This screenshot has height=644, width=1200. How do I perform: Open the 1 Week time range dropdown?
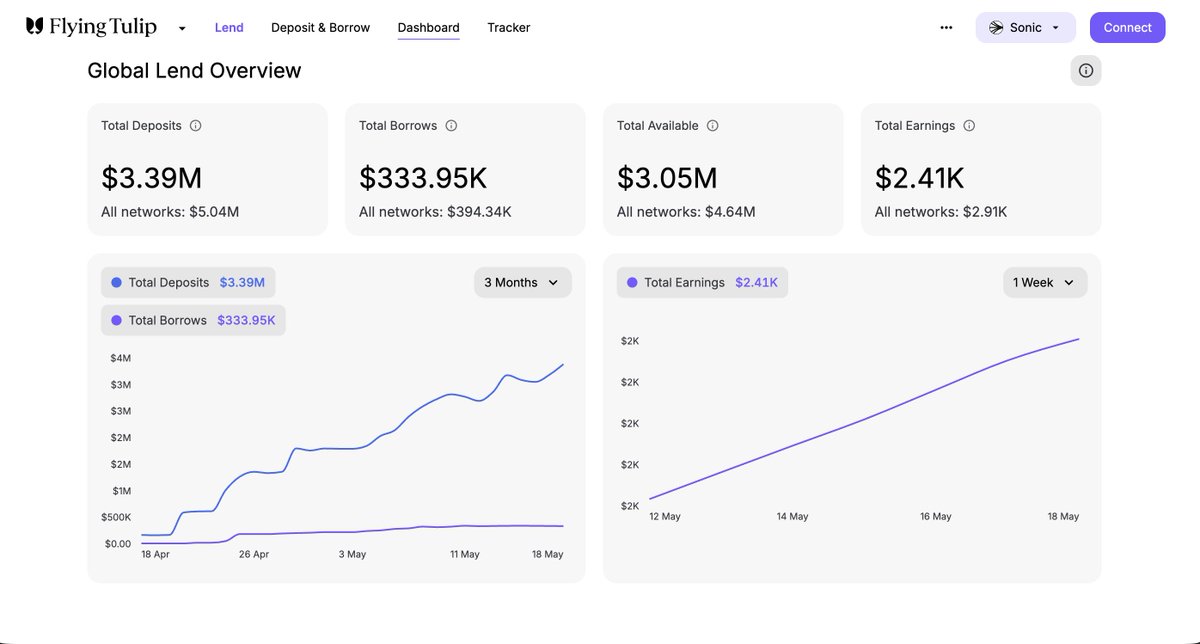pos(1045,283)
